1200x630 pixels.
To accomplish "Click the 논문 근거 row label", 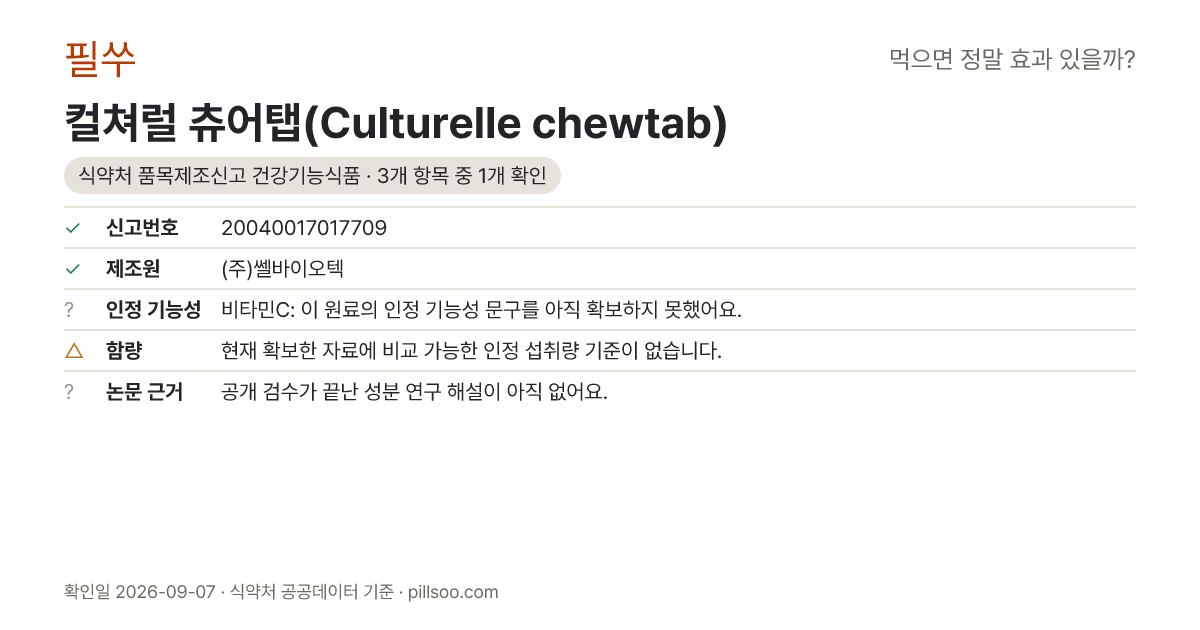I will pyautogui.click(x=144, y=392).
